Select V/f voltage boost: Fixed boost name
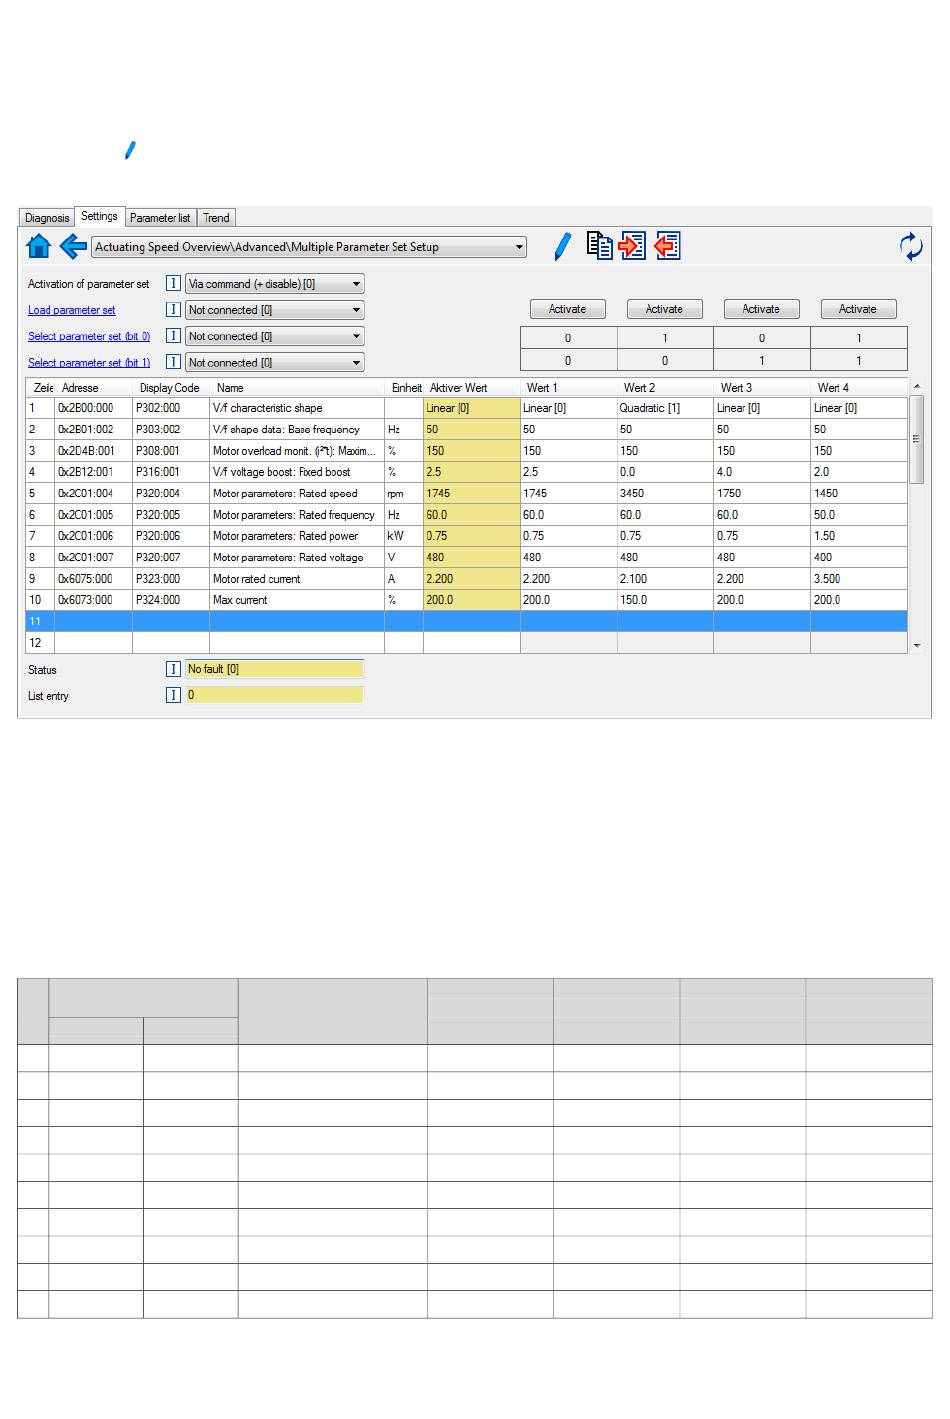This screenshot has height=1419, width=950. (297, 472)
